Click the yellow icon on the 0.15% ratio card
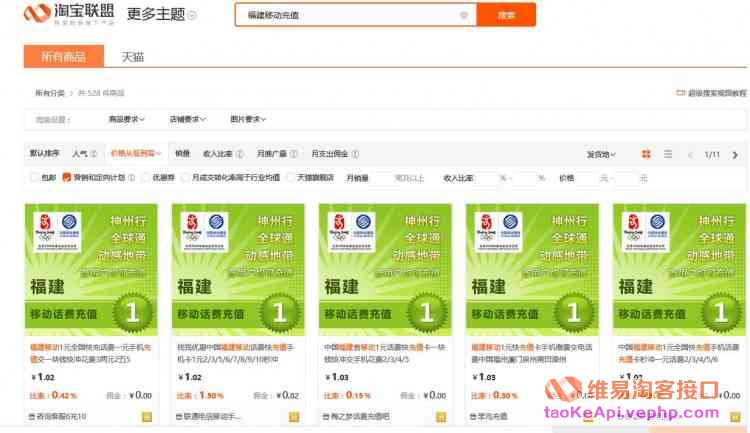This screenshot has width=750, height=433. click(x=441, y=417)
